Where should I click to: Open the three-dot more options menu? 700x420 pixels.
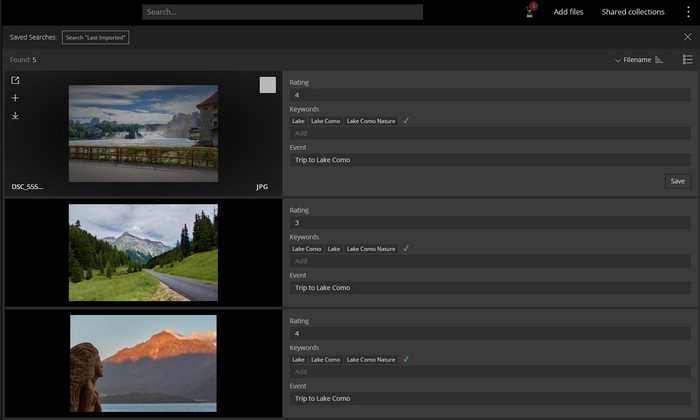pos(687,12)
